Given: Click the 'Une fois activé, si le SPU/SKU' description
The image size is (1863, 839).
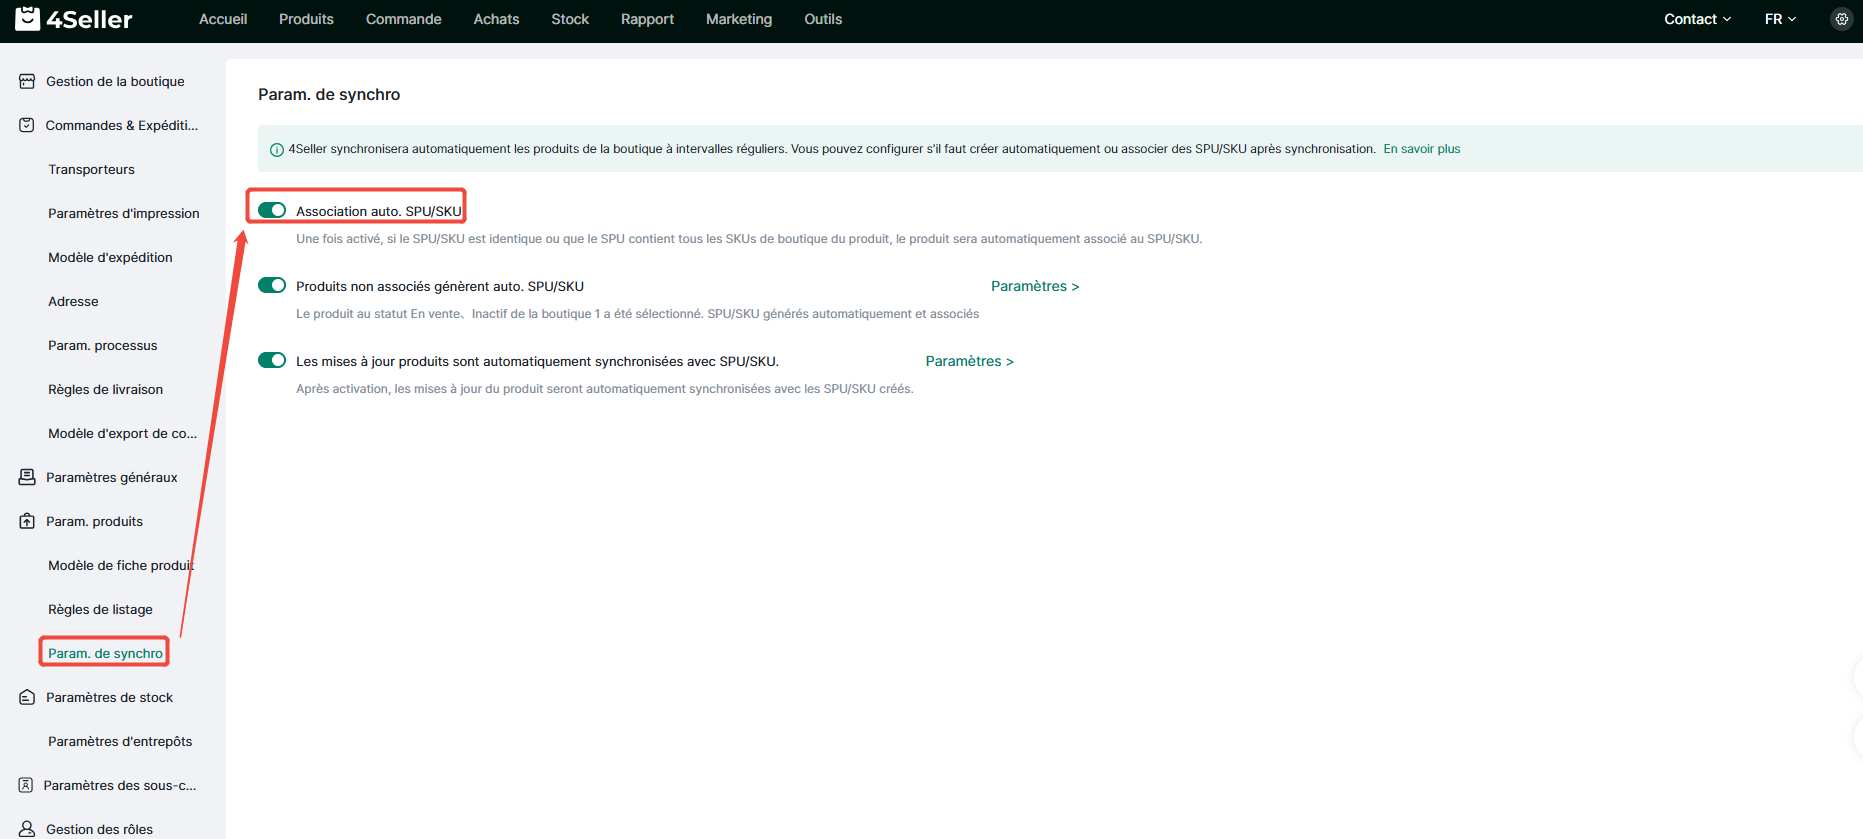Looking at the screenshot, I should point(749,239).
